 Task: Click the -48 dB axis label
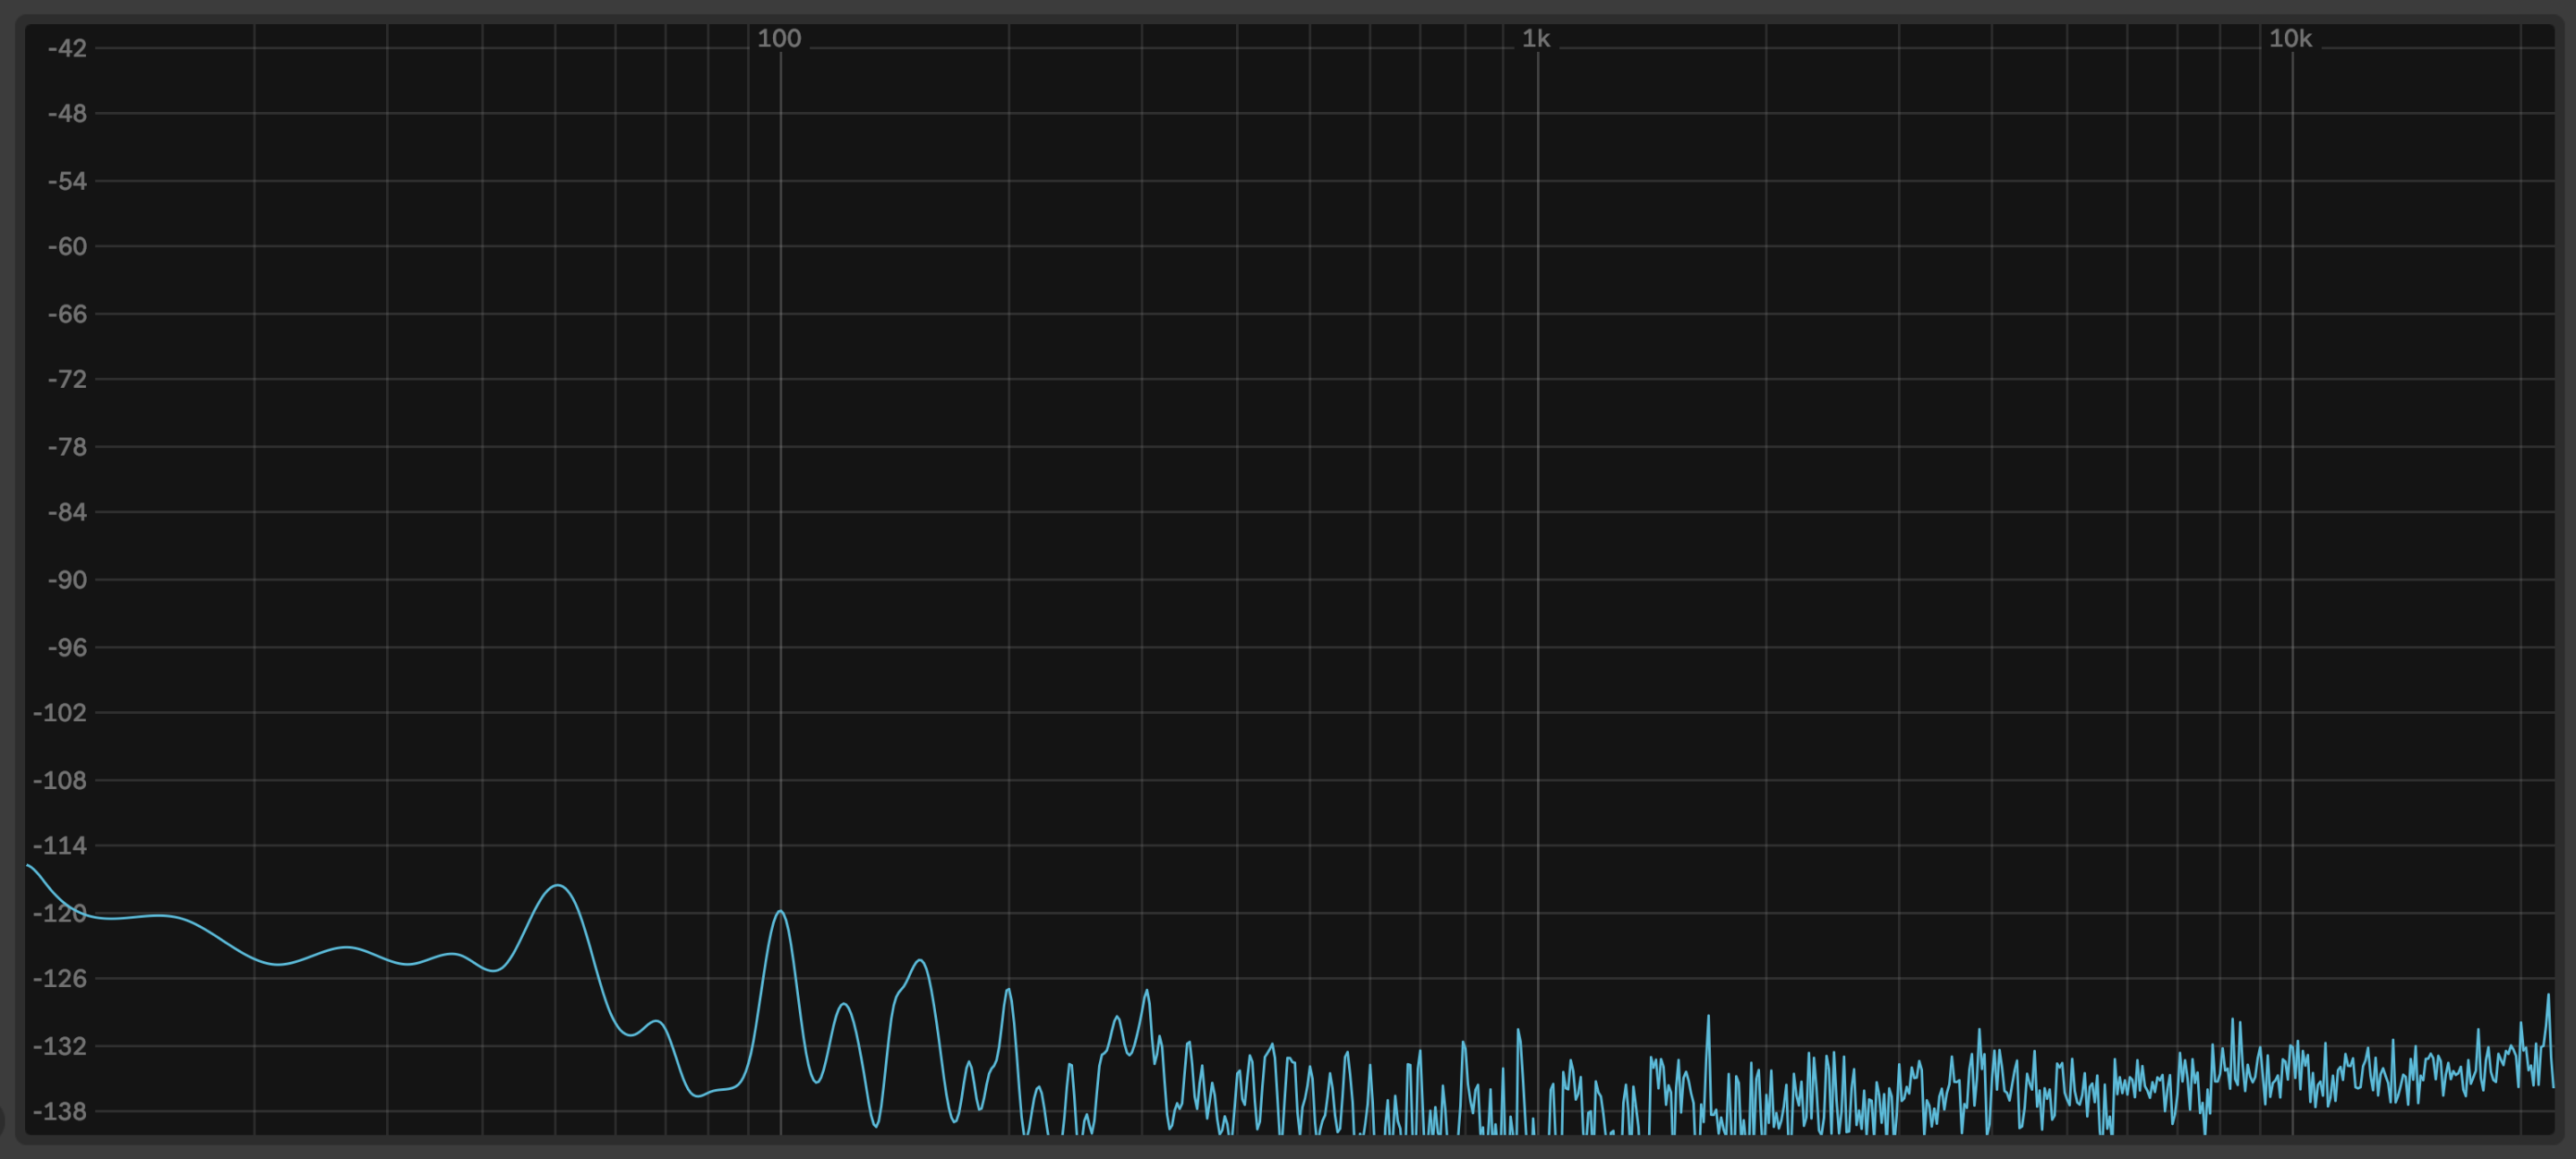(x=67, y=114)
